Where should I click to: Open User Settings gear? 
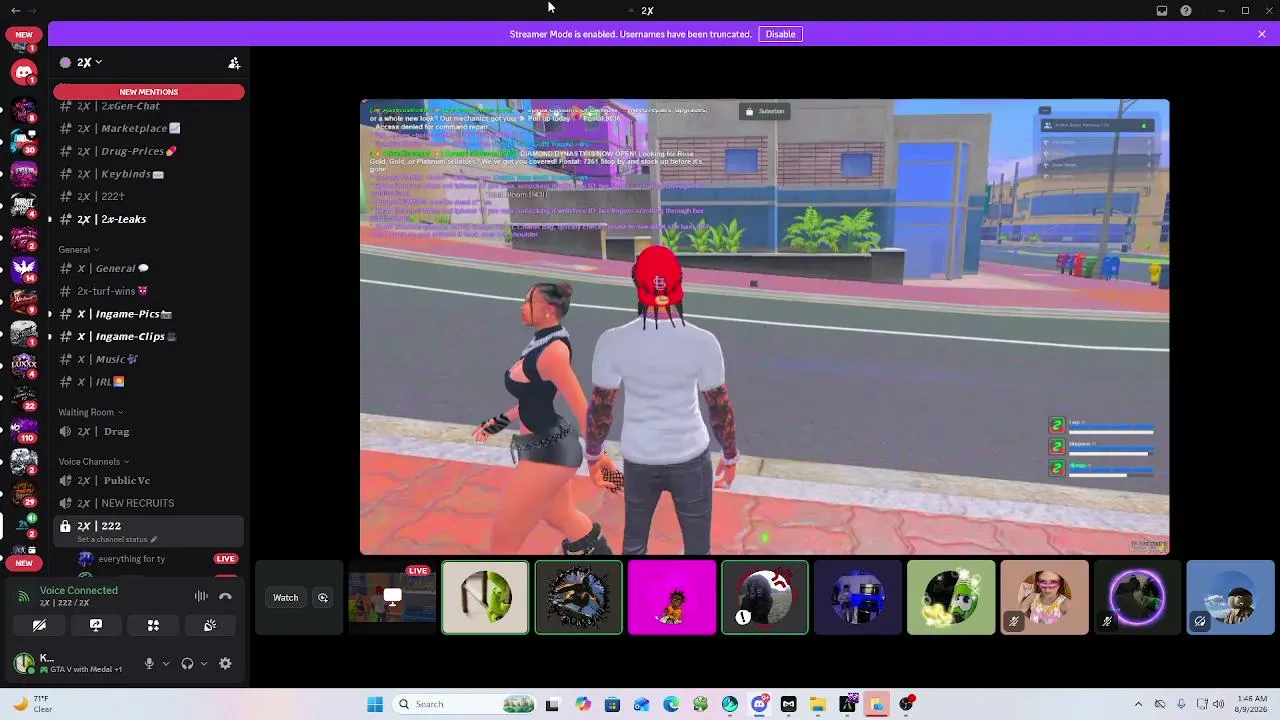[225, 663]
